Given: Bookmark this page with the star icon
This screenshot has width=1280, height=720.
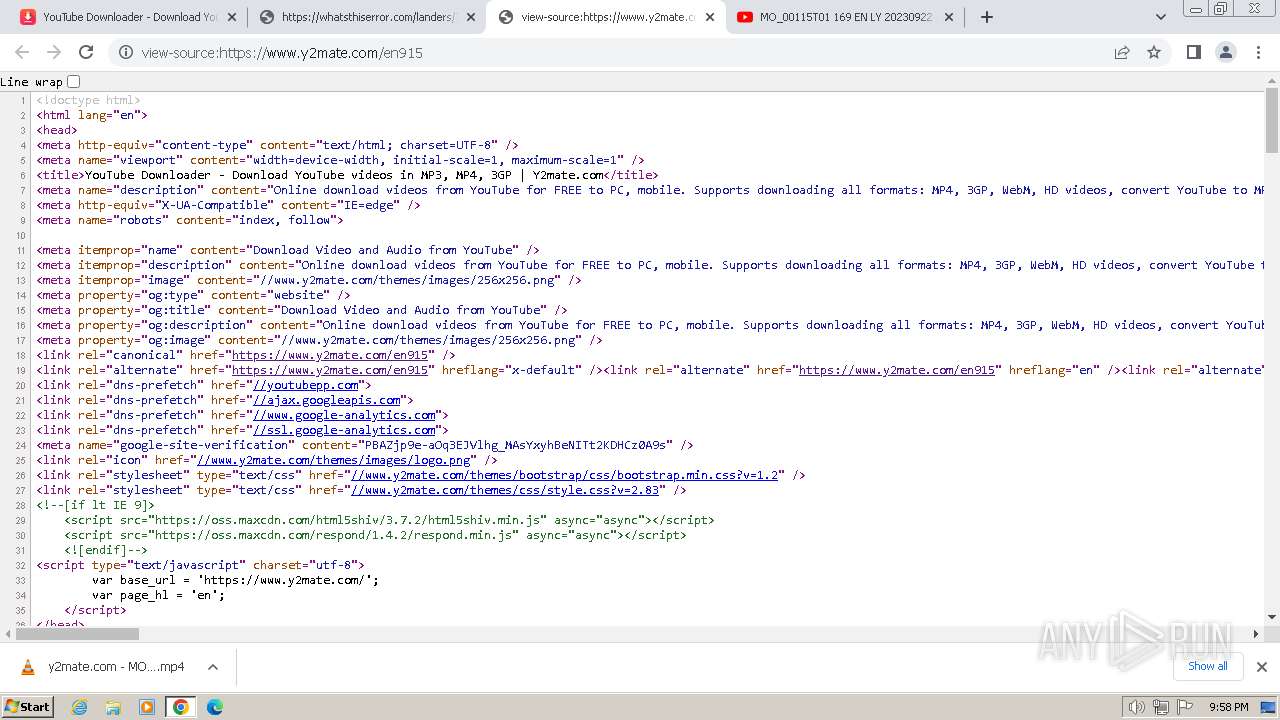Looking at the screenshot, I should click(x=1154, y=52).
